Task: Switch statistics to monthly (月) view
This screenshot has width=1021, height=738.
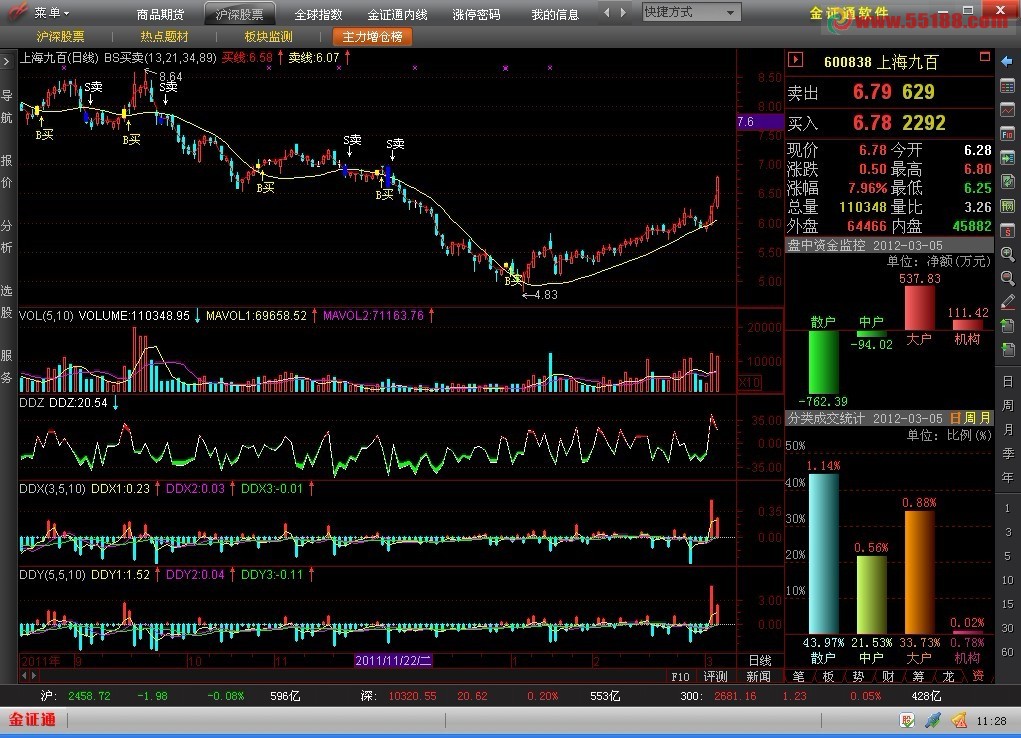Action: 984,418
